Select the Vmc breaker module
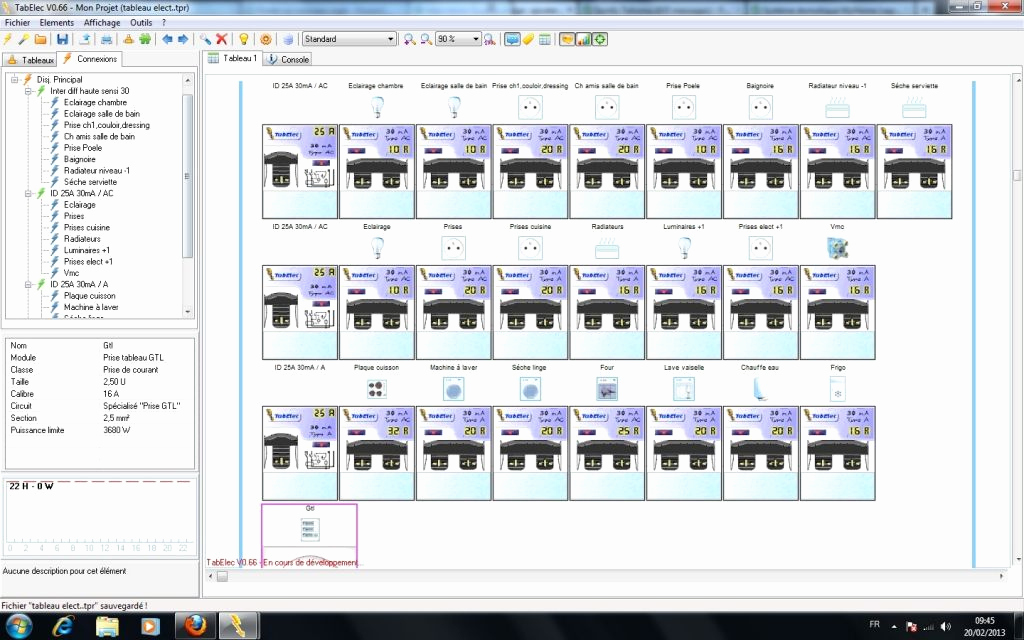1024x640 pixels. coord(838,312)
